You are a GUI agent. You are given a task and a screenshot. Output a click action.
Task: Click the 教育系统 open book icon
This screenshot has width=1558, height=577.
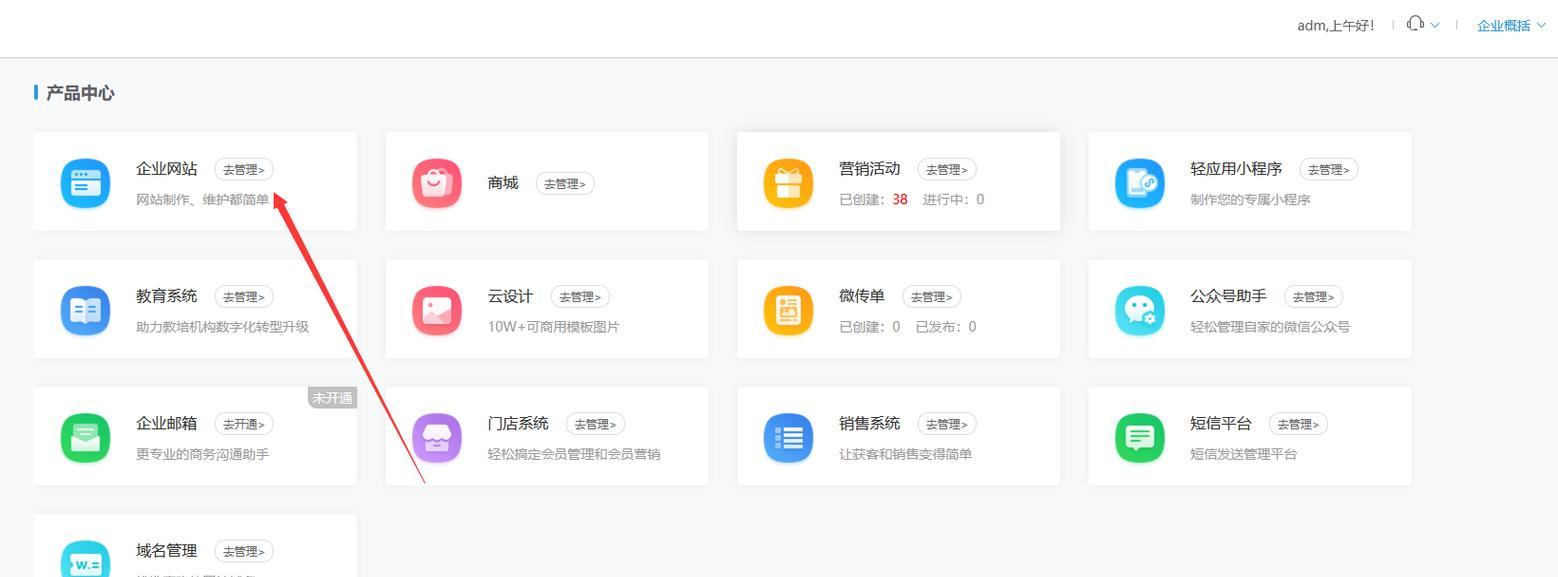pyautogui.click(x=85, y=310)
